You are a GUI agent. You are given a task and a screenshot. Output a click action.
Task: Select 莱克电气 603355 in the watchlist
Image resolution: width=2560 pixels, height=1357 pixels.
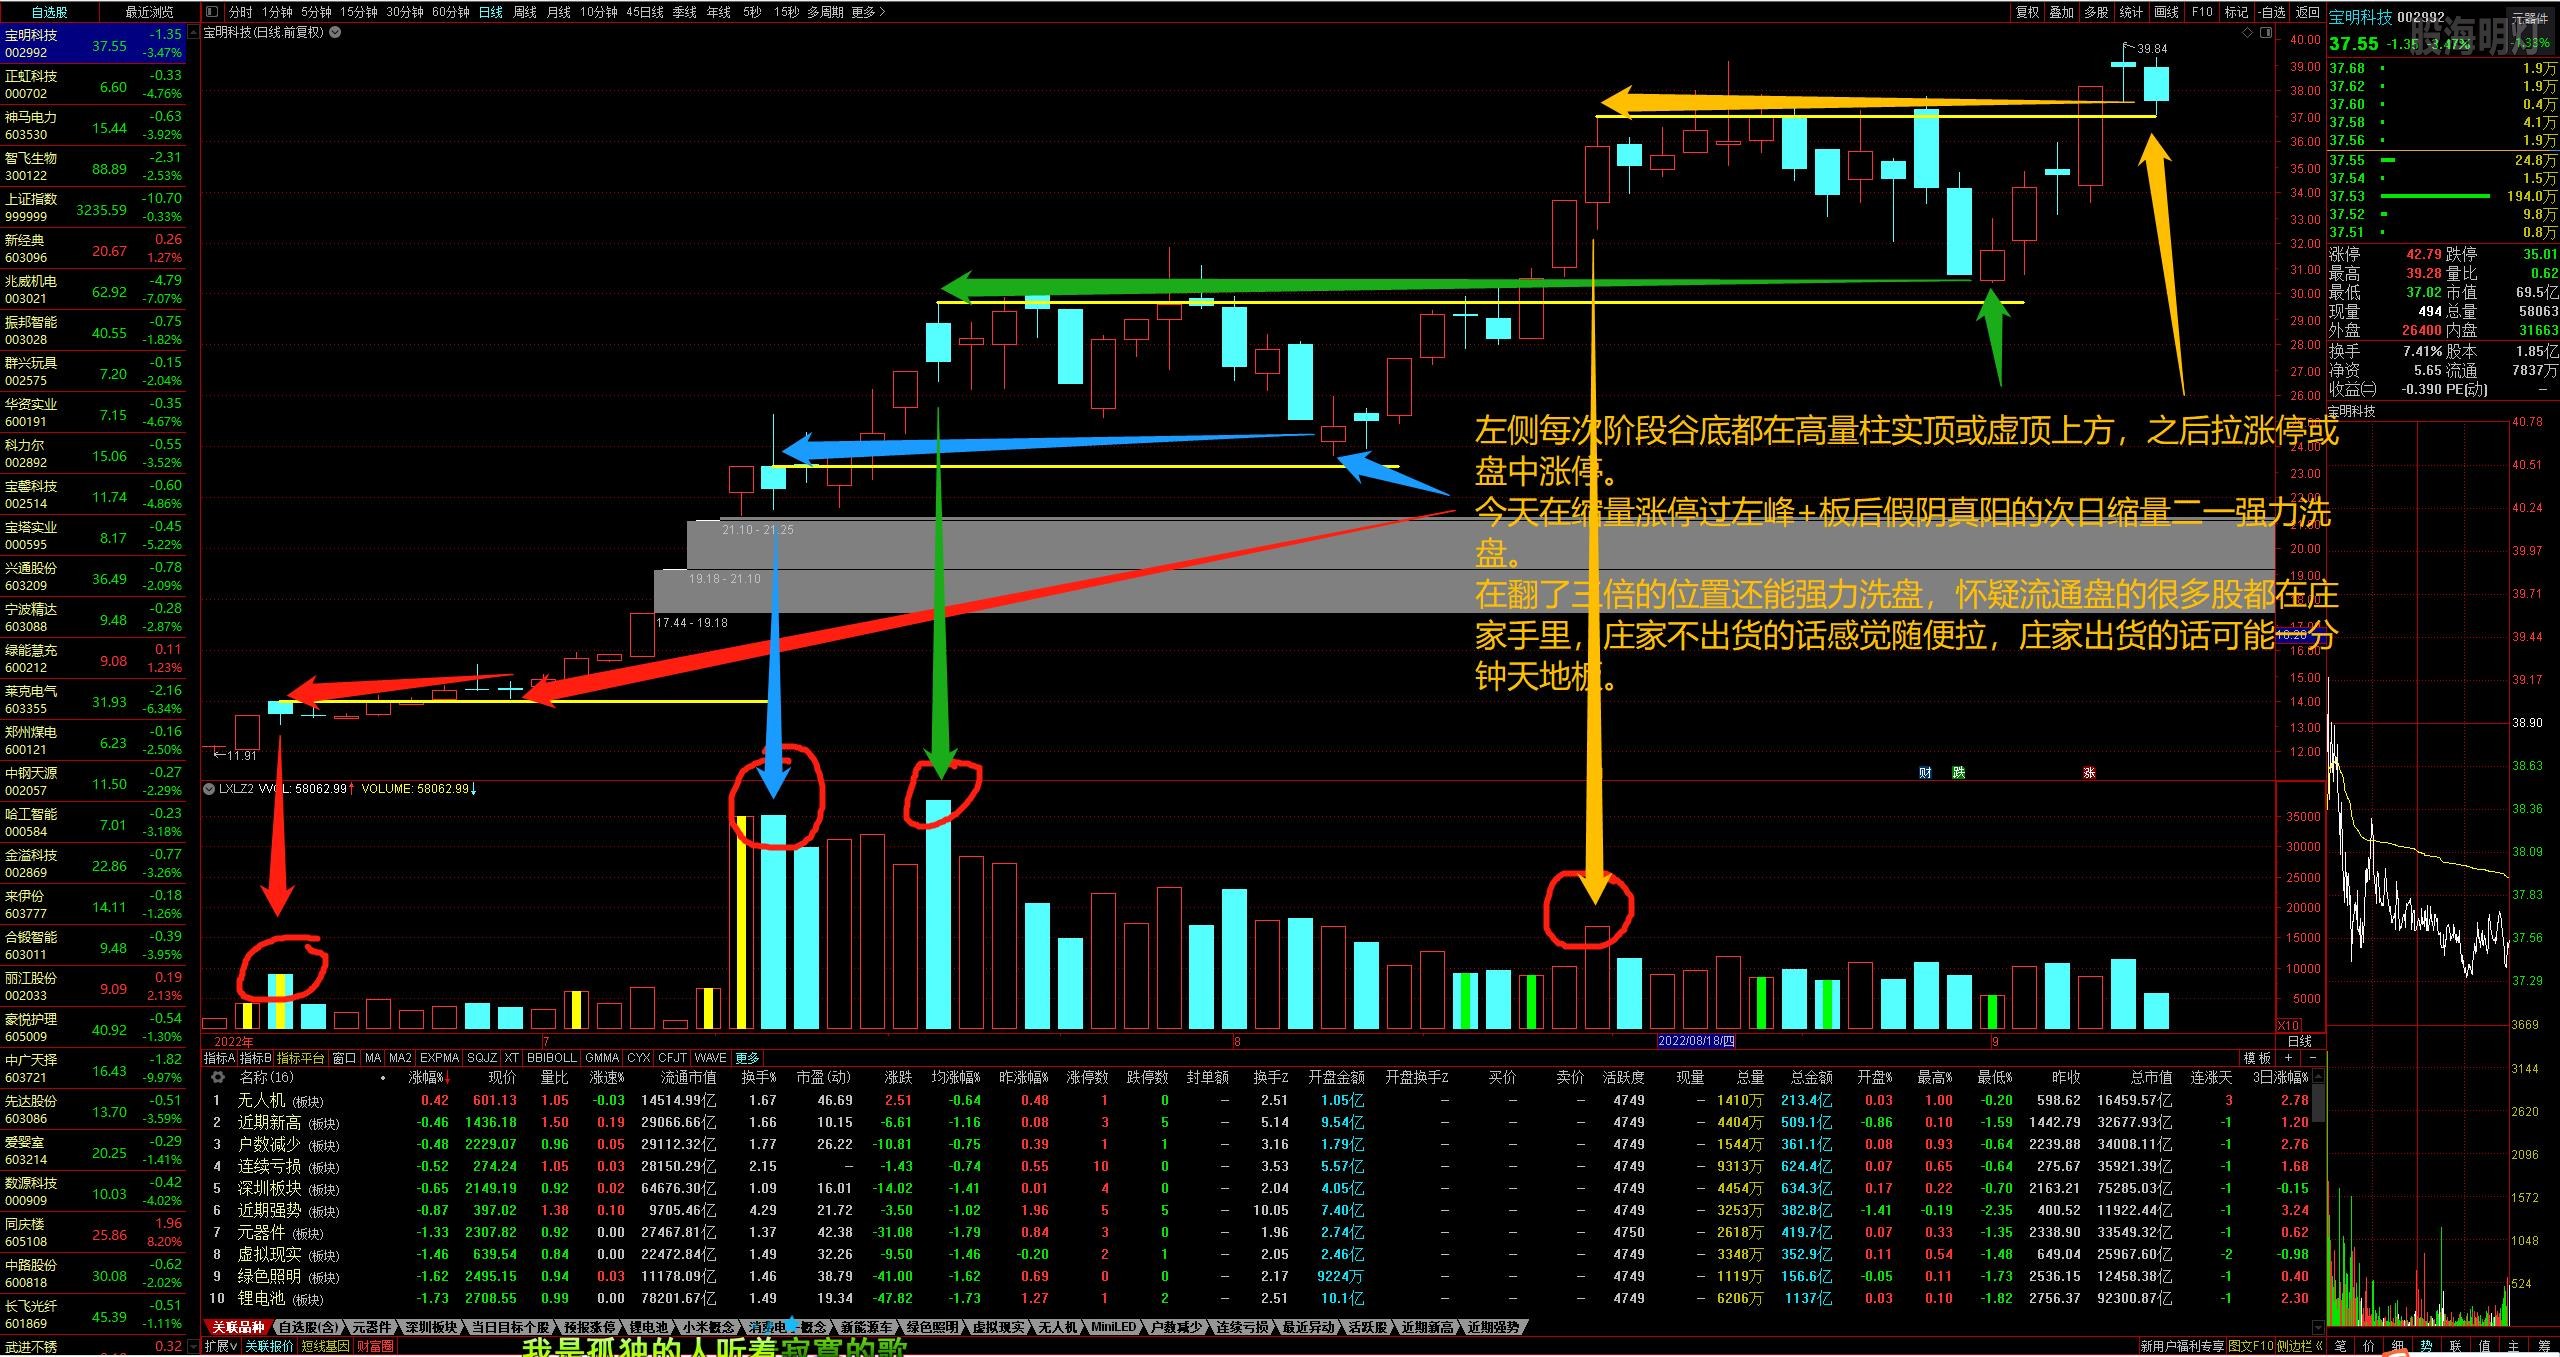[93, 700]
